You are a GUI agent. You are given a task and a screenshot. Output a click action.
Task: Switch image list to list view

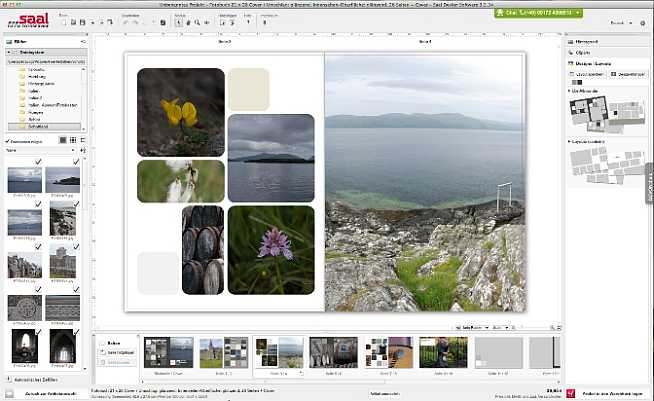click(83, 140)
